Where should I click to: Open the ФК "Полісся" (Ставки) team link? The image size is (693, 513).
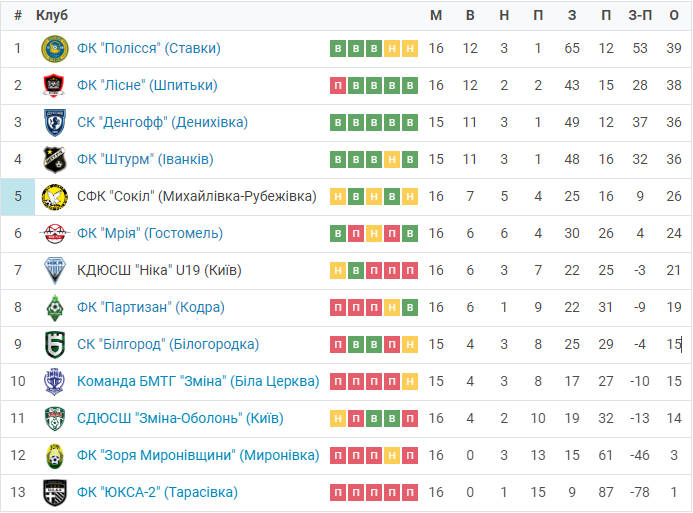(x=148, y=48)
